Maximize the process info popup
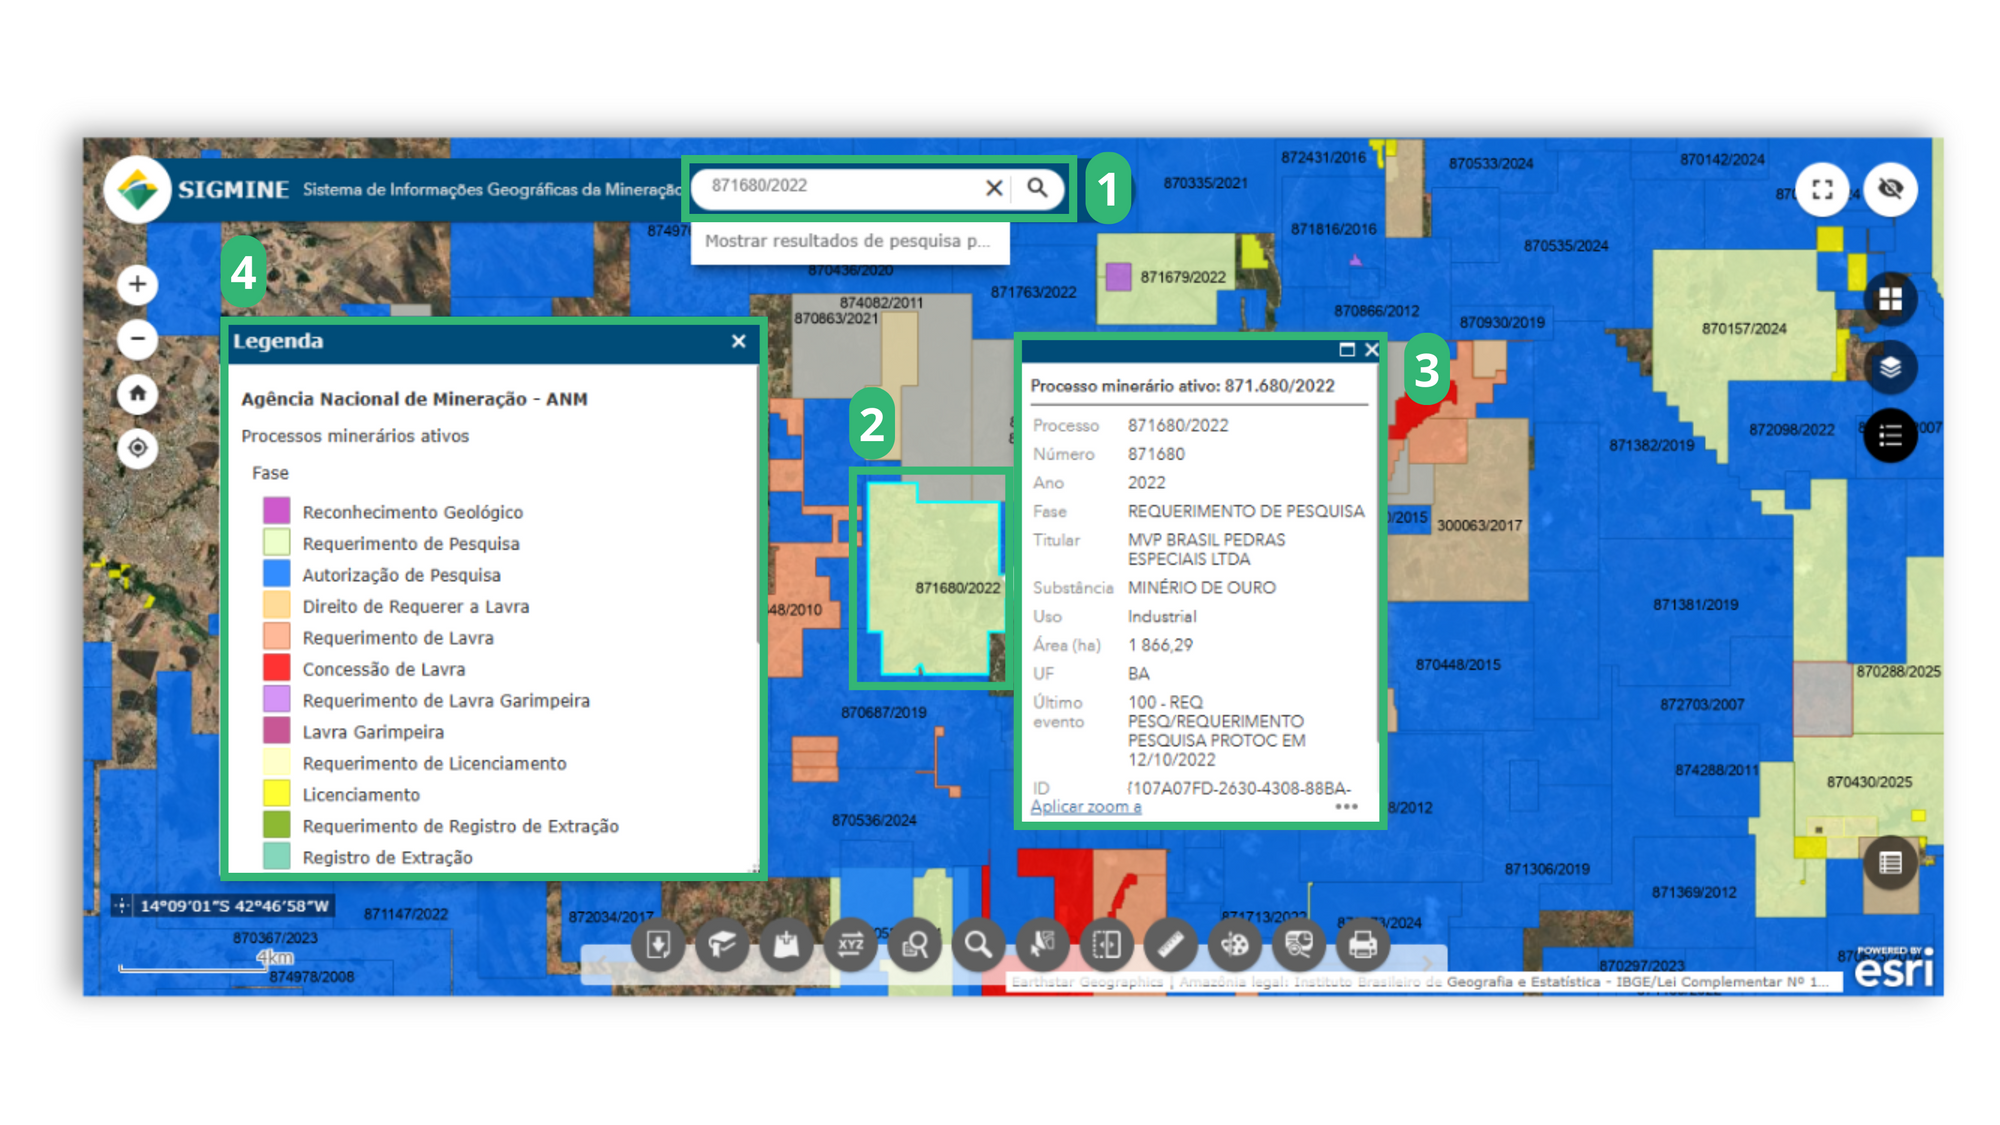 (1347, 350)
